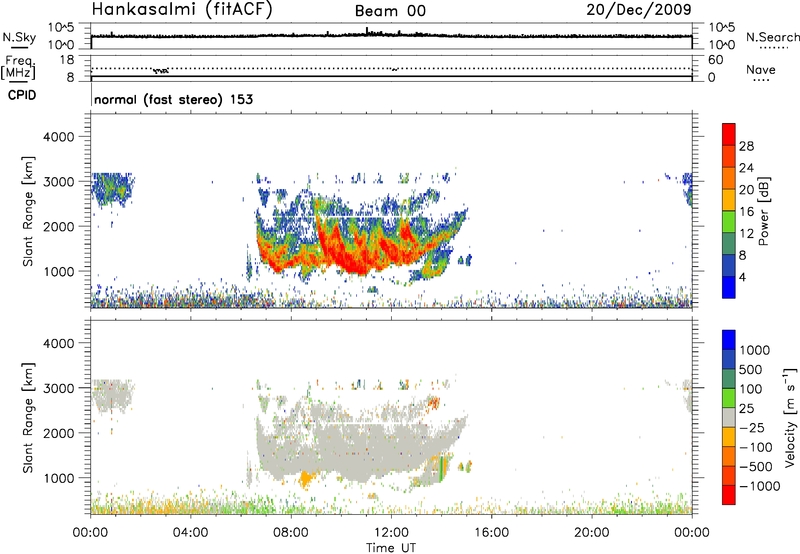Viewport: 800px width, 554px height.
Task: Click the normal (fast stereo) 153 text
Action: pyautogui.click(x=173, y=99)
